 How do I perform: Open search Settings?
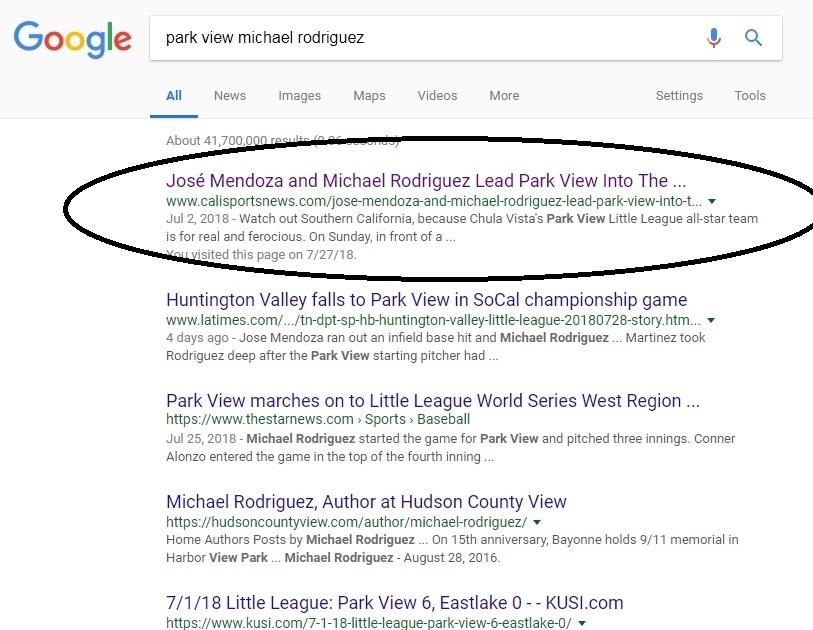tap(679, 96)
